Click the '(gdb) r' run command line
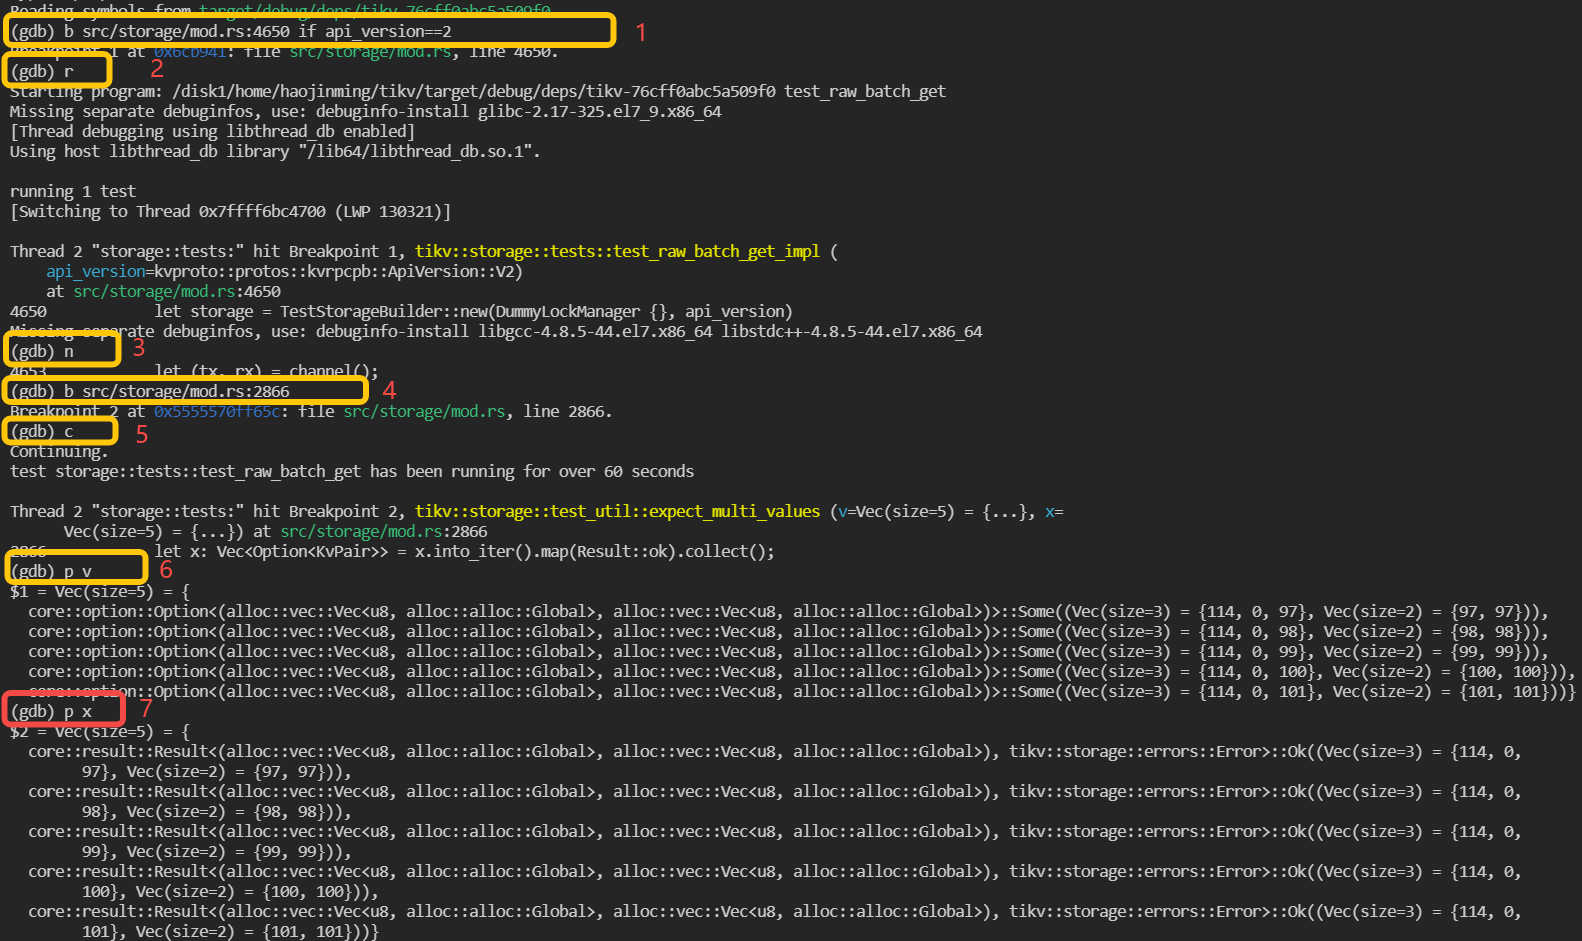 (x=42, y=71)
